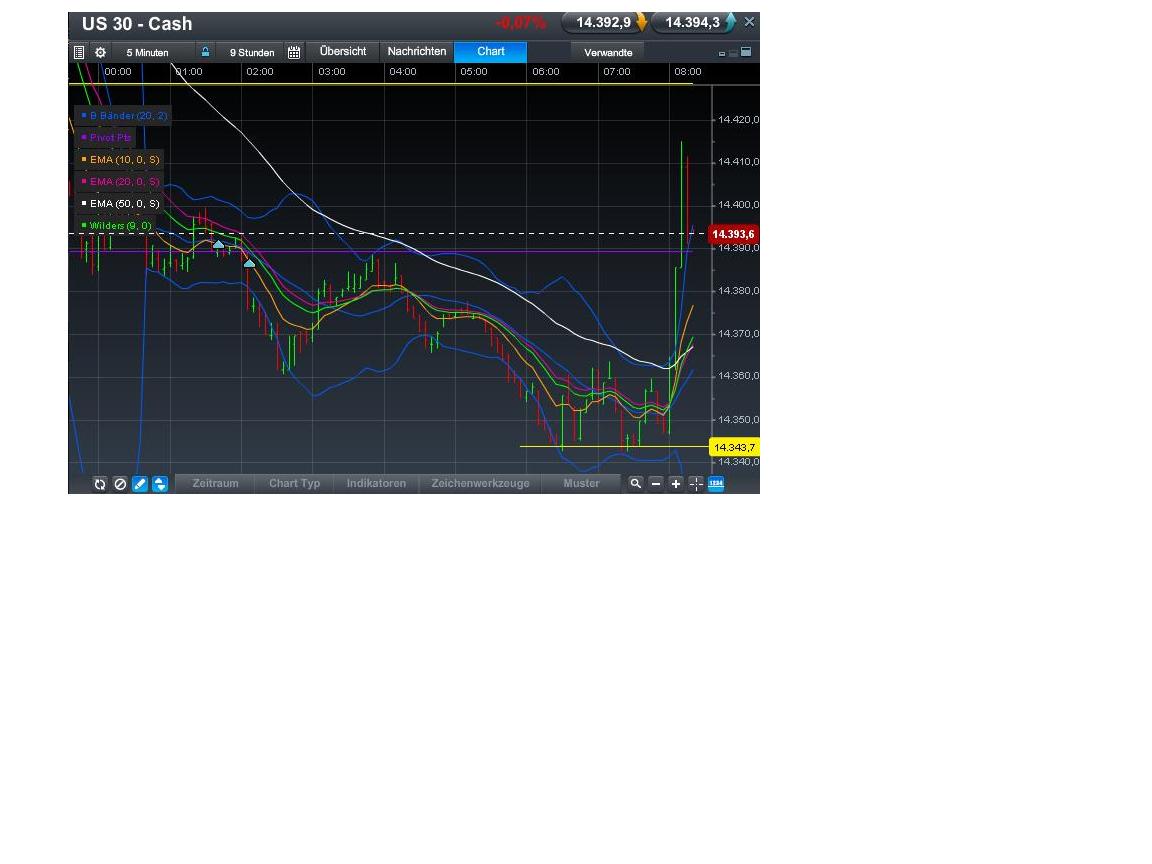Select the EMA (10, 0, S) indicator label
The width and height of the screenshot is (1152, 864).
pyautogui.click(x=119, y=159)
